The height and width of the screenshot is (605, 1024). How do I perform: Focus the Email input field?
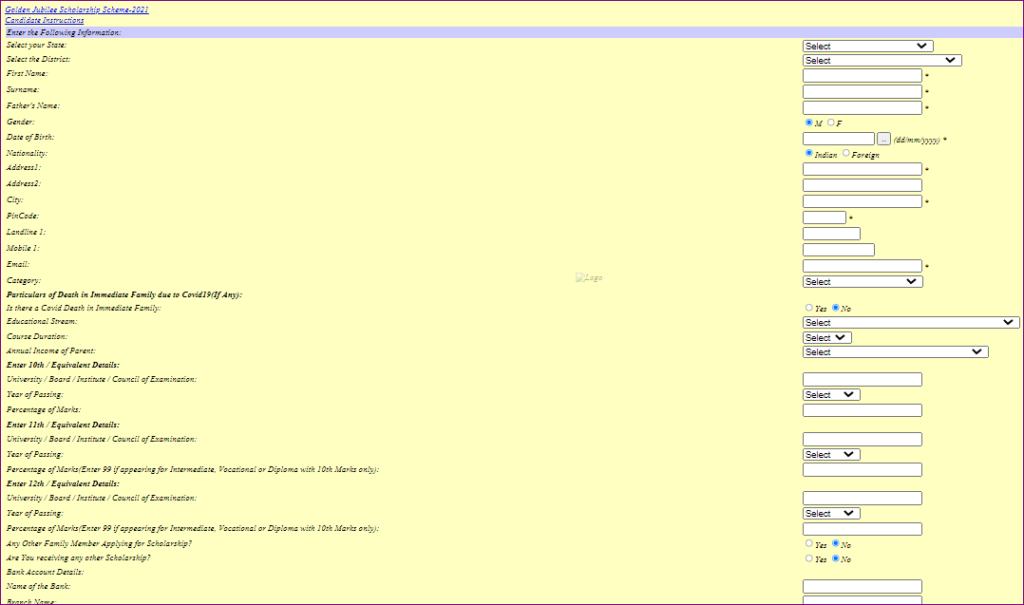pos(861,266)
